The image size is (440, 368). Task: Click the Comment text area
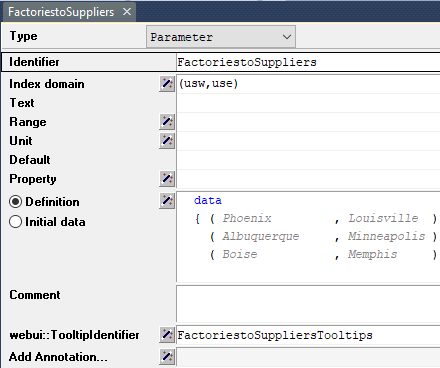[308, 304]
